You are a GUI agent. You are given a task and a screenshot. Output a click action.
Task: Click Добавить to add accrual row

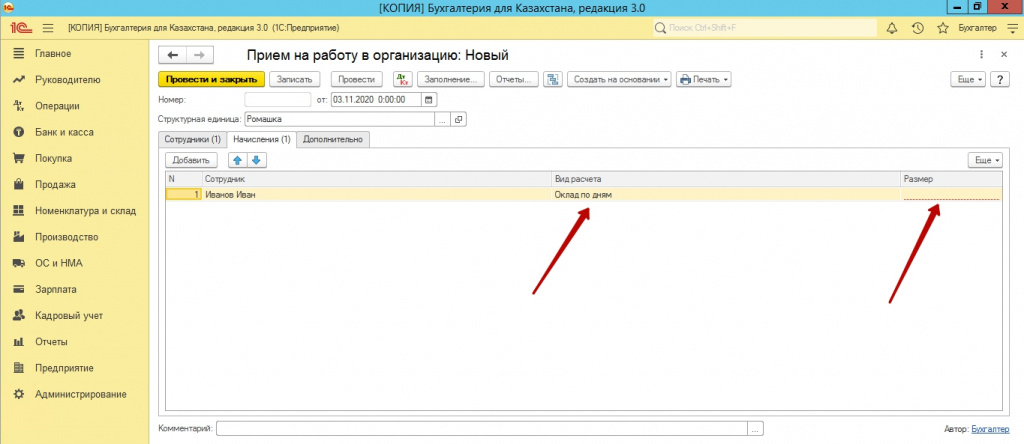pos(190,160)
